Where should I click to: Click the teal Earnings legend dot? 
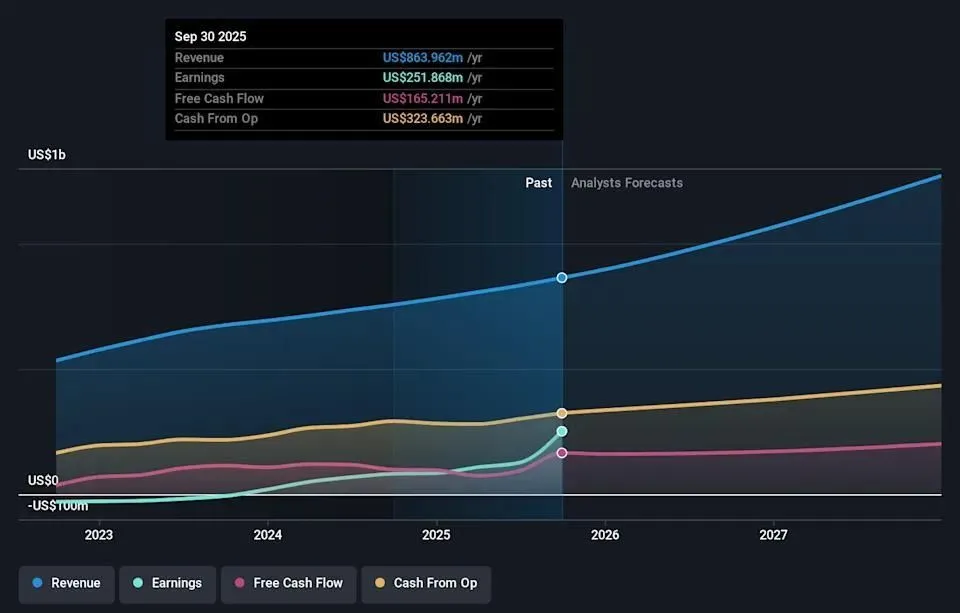coord(137,583)
